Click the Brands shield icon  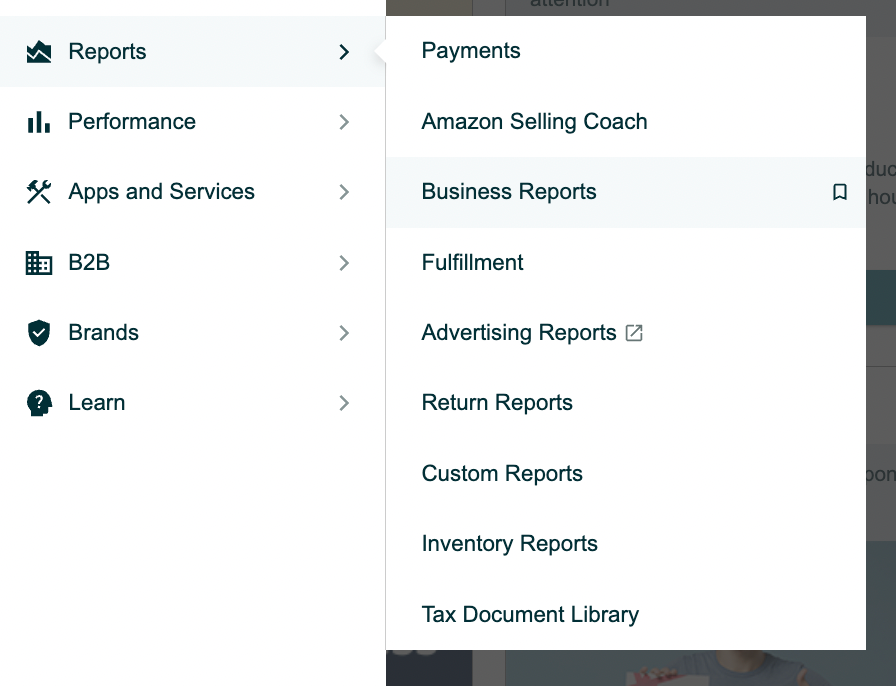point(39,333)
